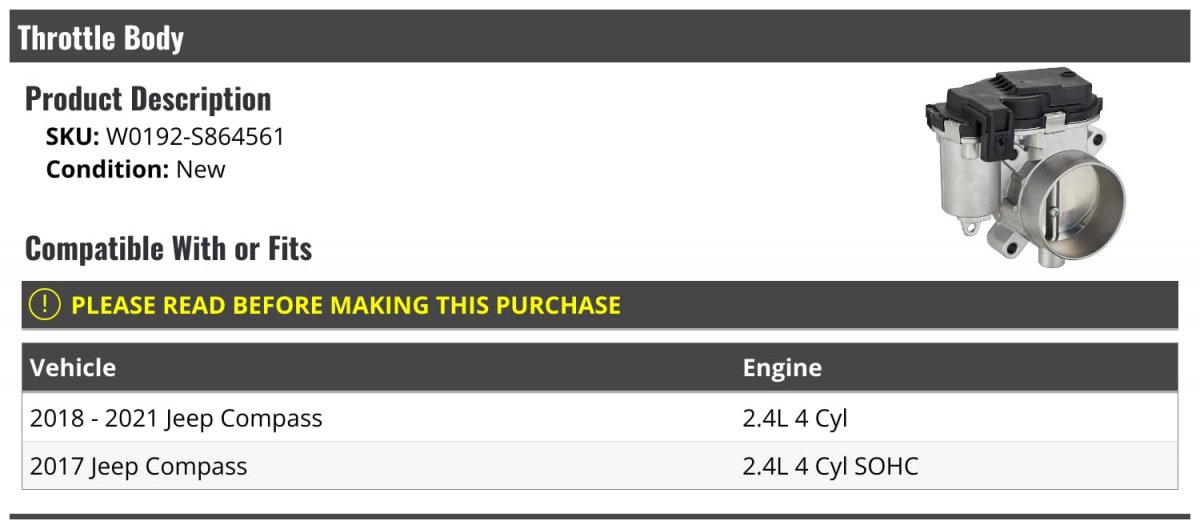Click the round bore opening in the product photo
The height and width of the screenshot is (529, 1200).
(x=1076, y=208)
